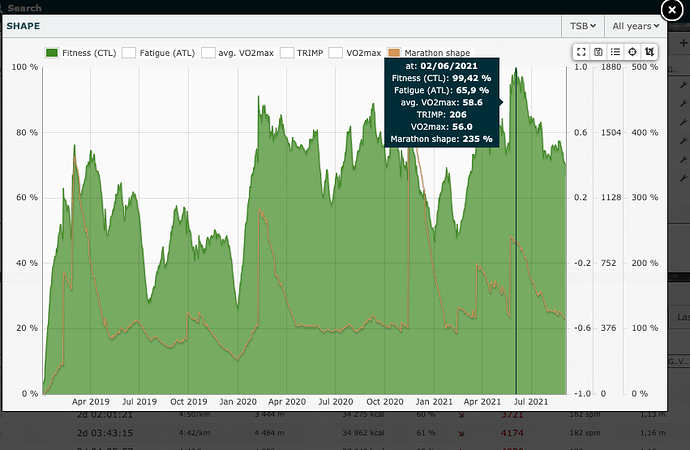
Task: Click the 1880 right axis label
Action: (x=611, y=67)
